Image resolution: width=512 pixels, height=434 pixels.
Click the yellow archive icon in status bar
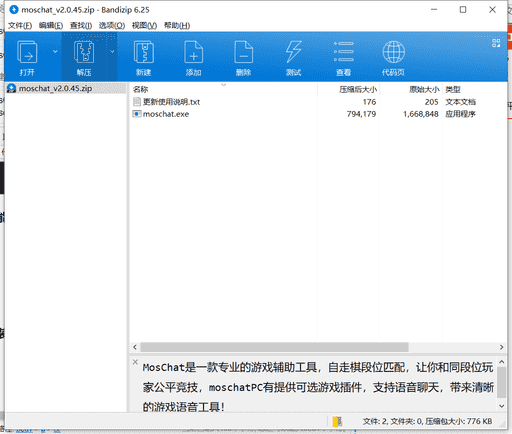point(337,421)
